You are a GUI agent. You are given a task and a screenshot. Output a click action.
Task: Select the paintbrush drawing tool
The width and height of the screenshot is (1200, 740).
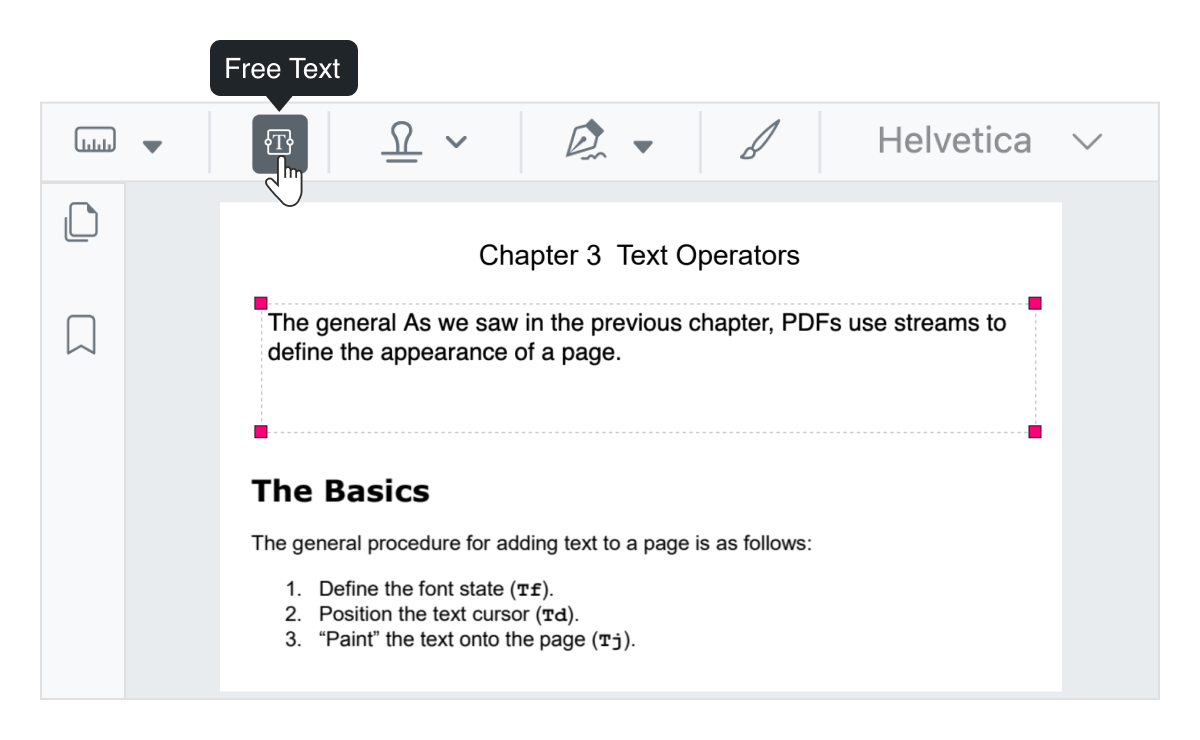click(760, 141)
